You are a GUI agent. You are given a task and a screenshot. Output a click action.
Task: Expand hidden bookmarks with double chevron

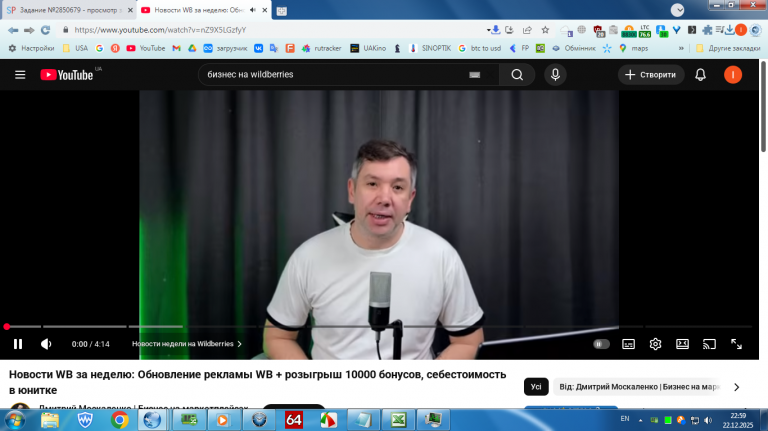pyautogui.click(x=681, y=48)
